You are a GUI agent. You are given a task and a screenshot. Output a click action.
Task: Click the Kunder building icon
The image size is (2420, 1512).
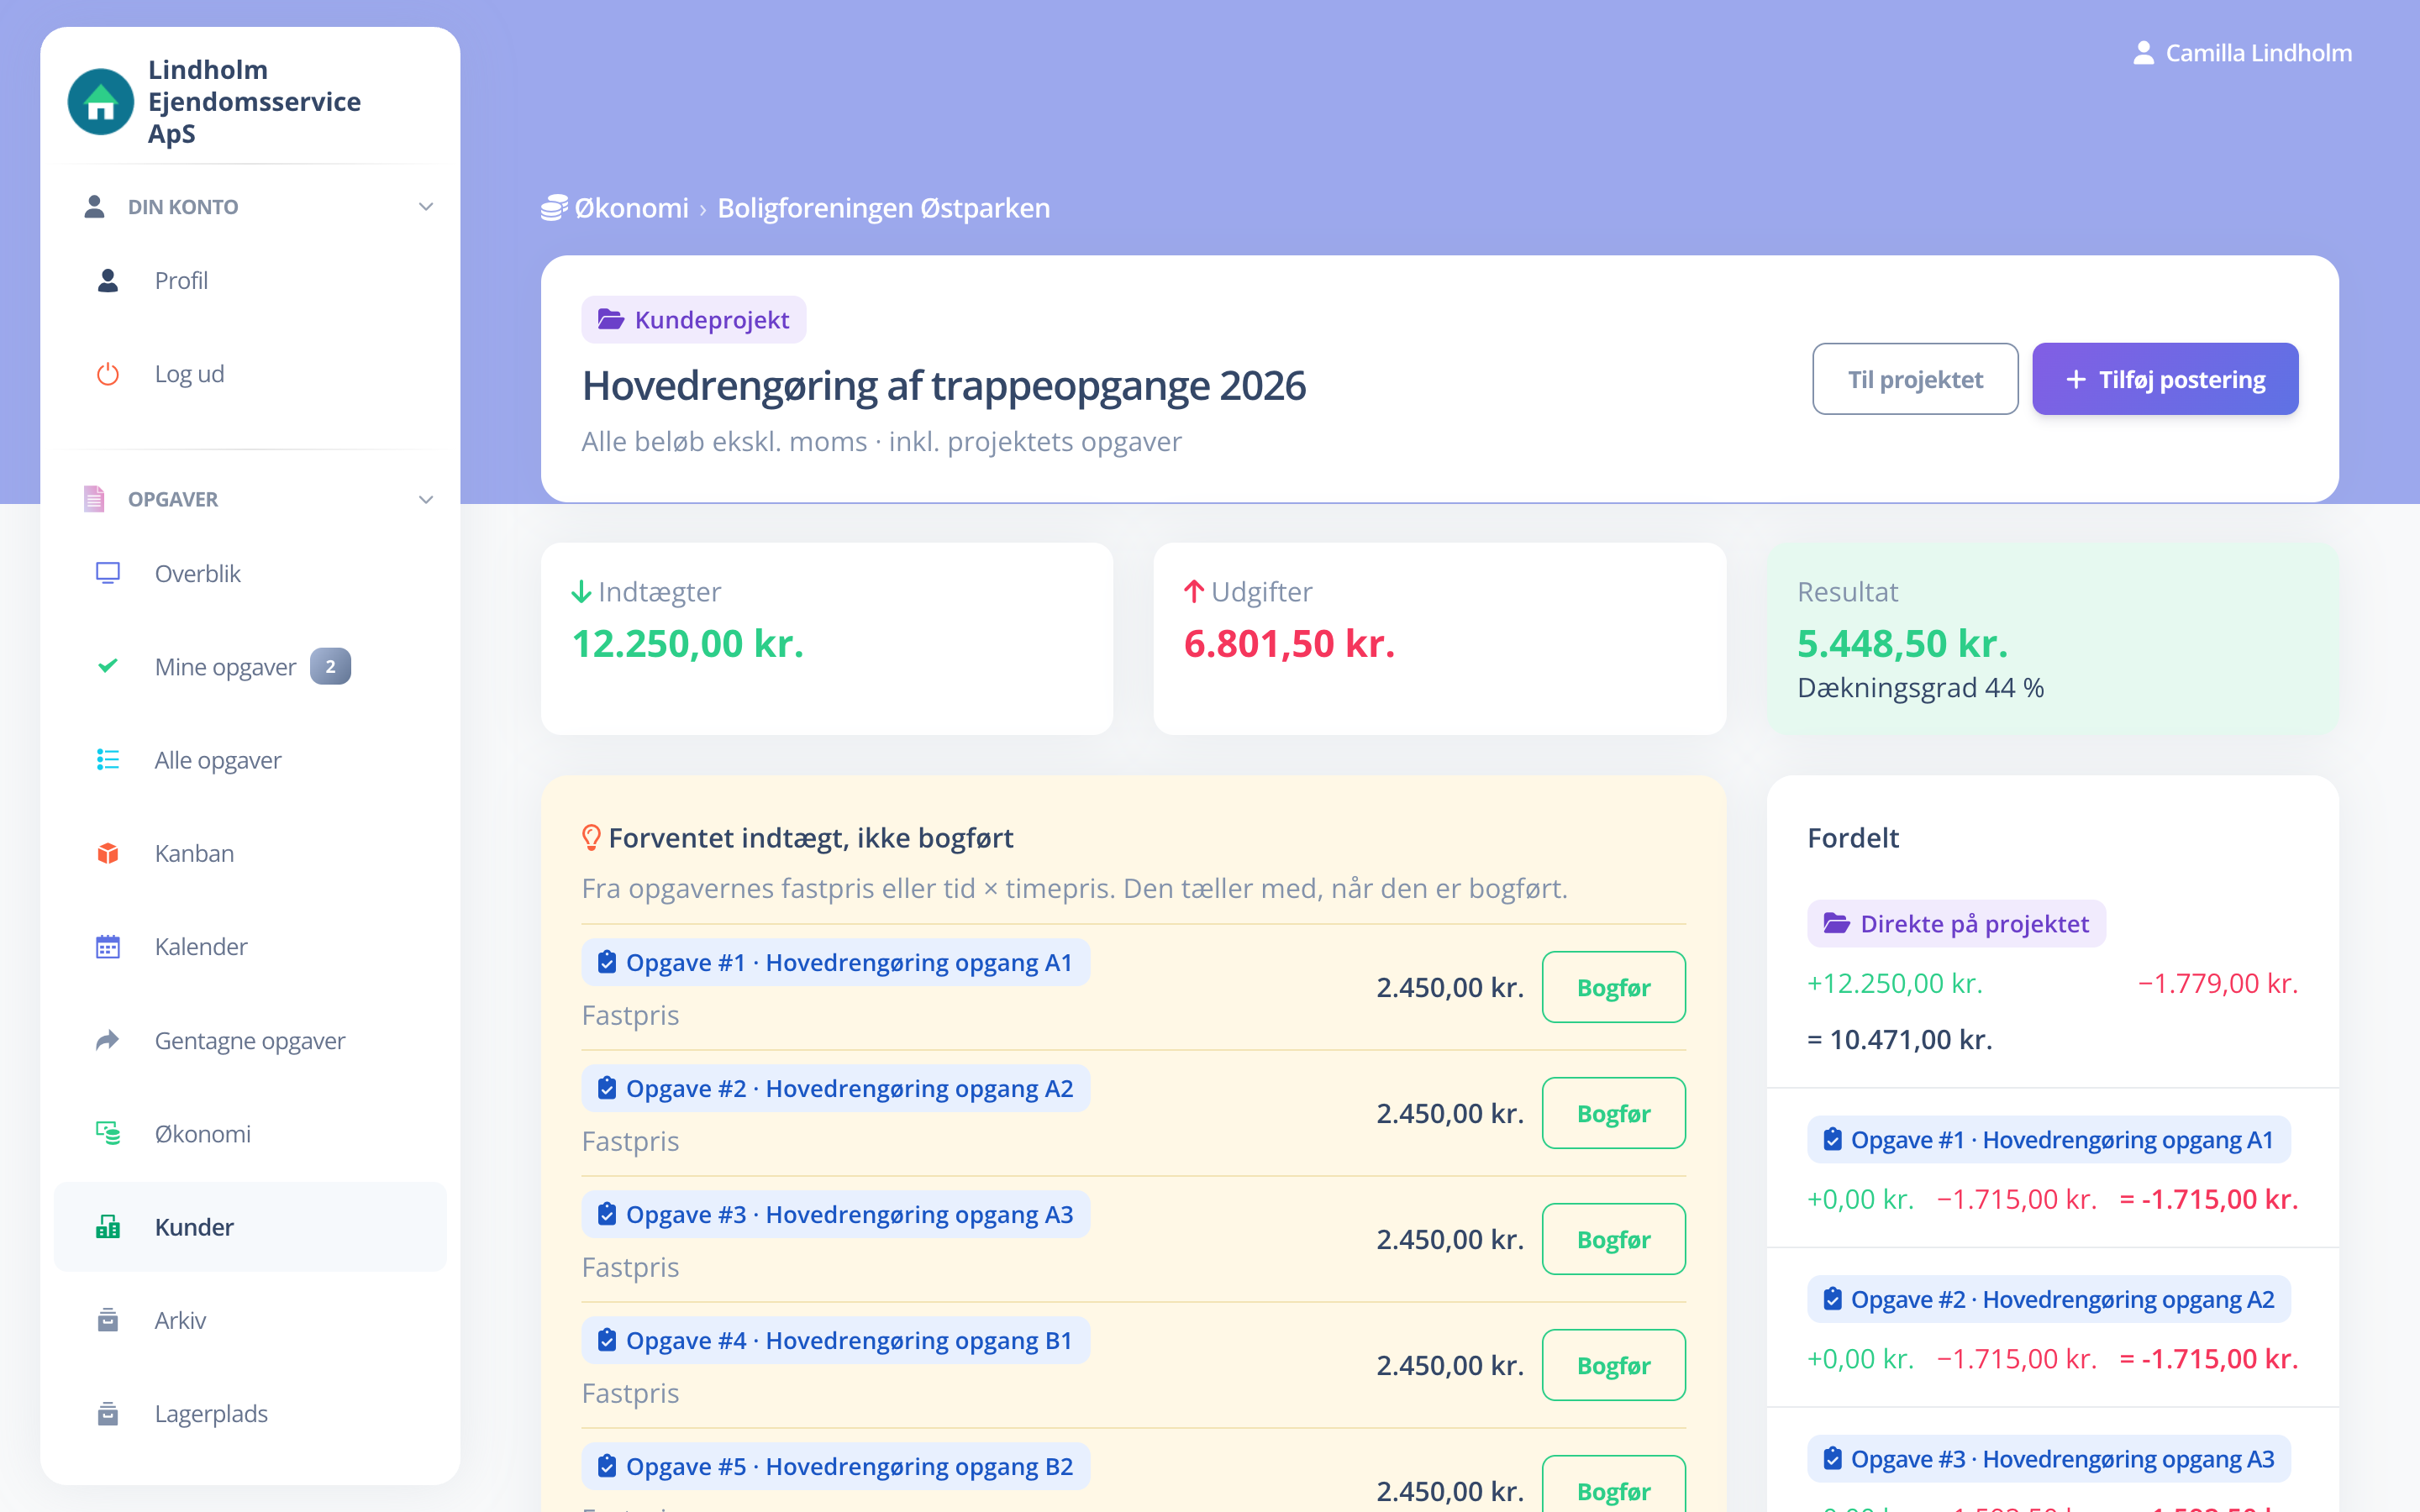[x=108, y=1227]
